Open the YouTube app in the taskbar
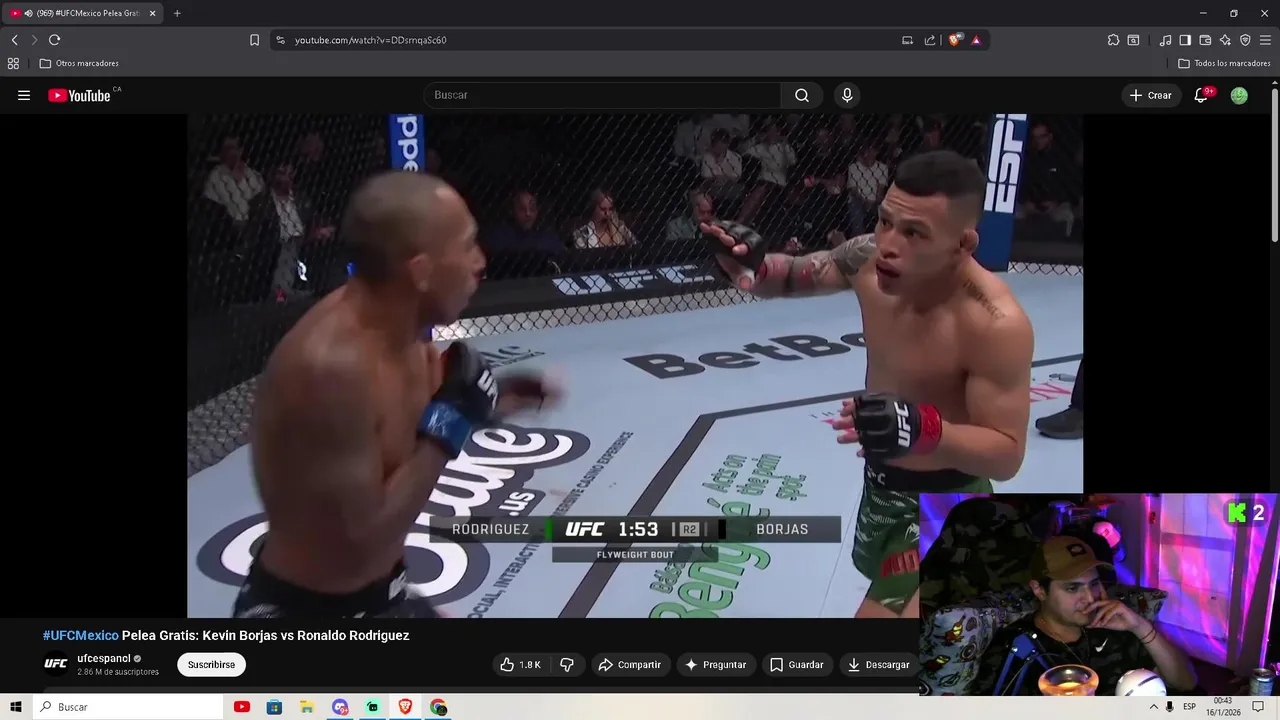The width and height of the screenshot is (1280, 720). [x=241, y=707]
